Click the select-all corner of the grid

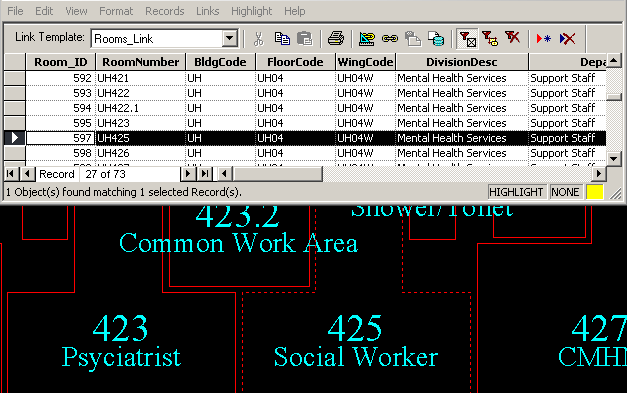coord(15,62)
